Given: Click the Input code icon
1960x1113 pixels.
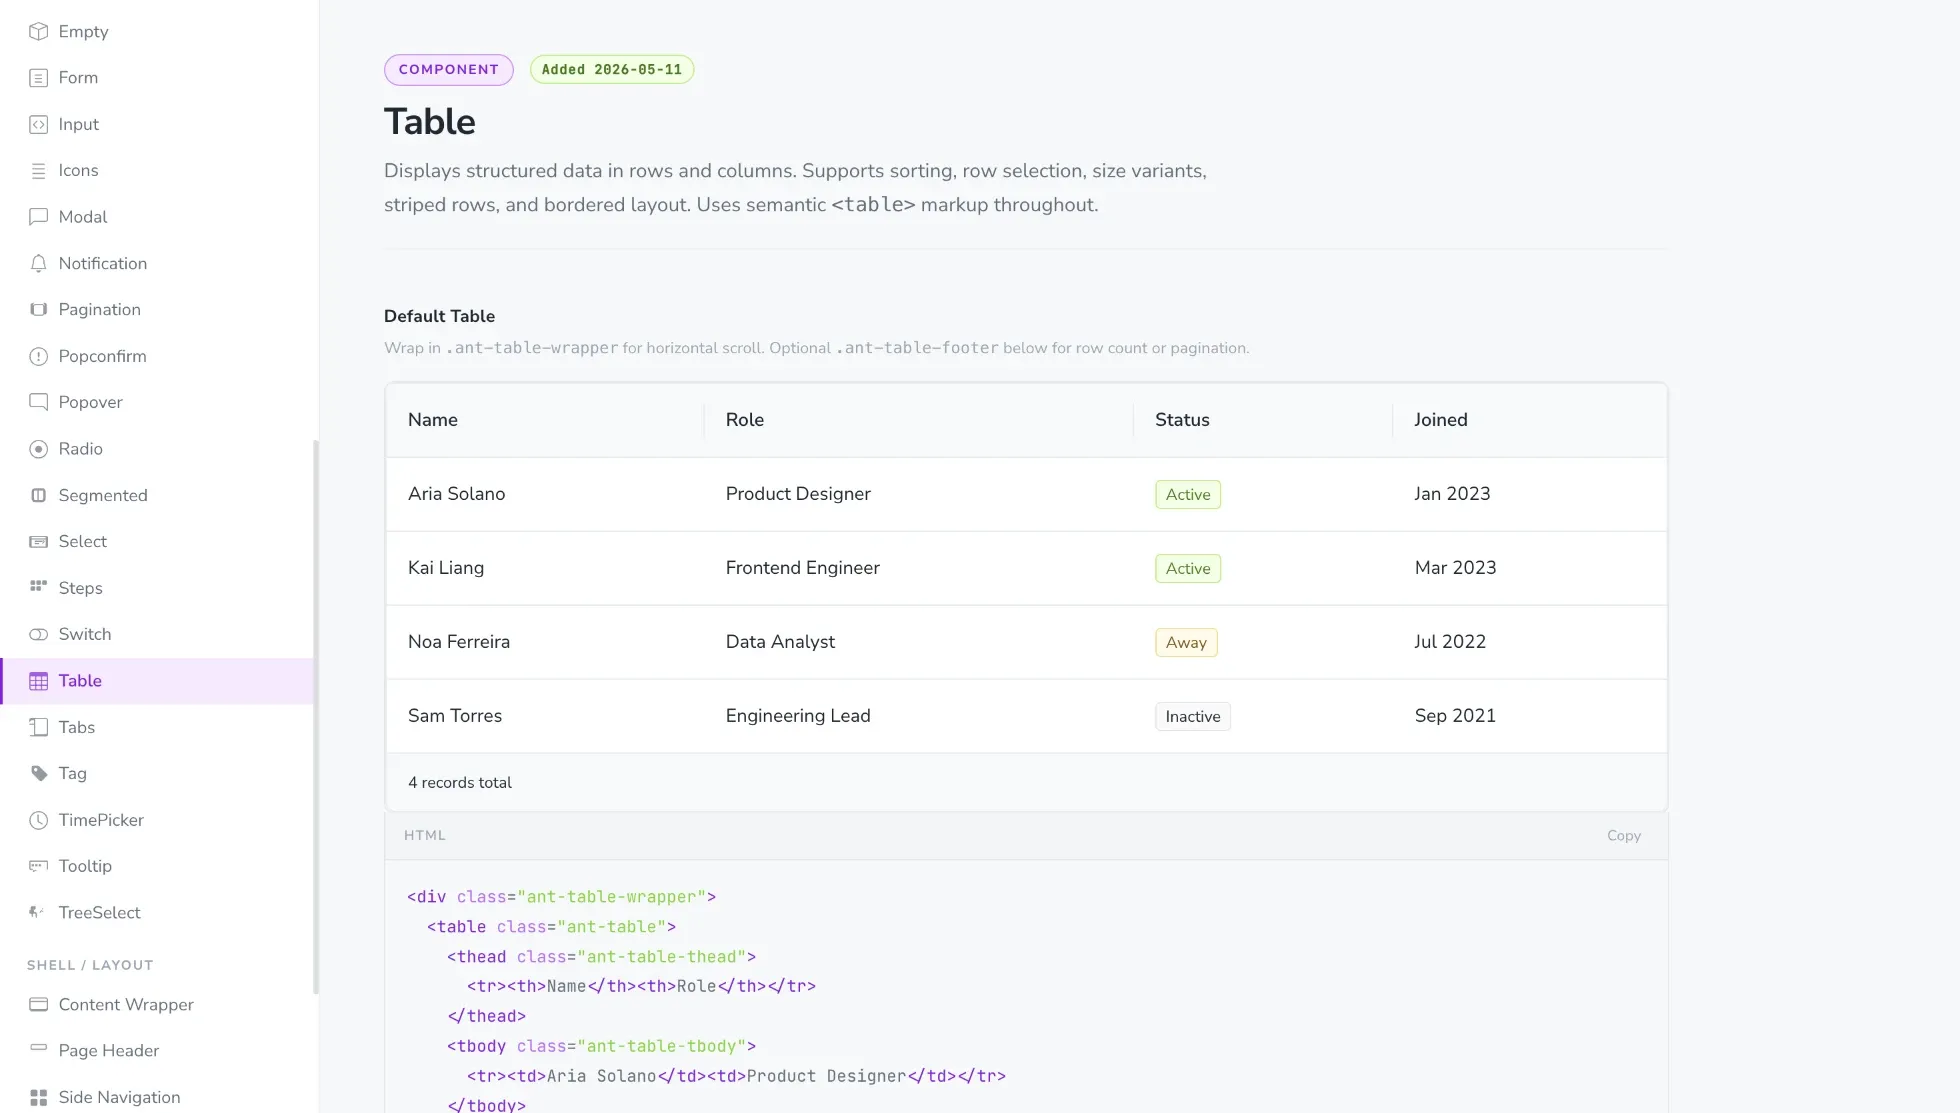Looking at the screenshot, I should click(38, 124).
